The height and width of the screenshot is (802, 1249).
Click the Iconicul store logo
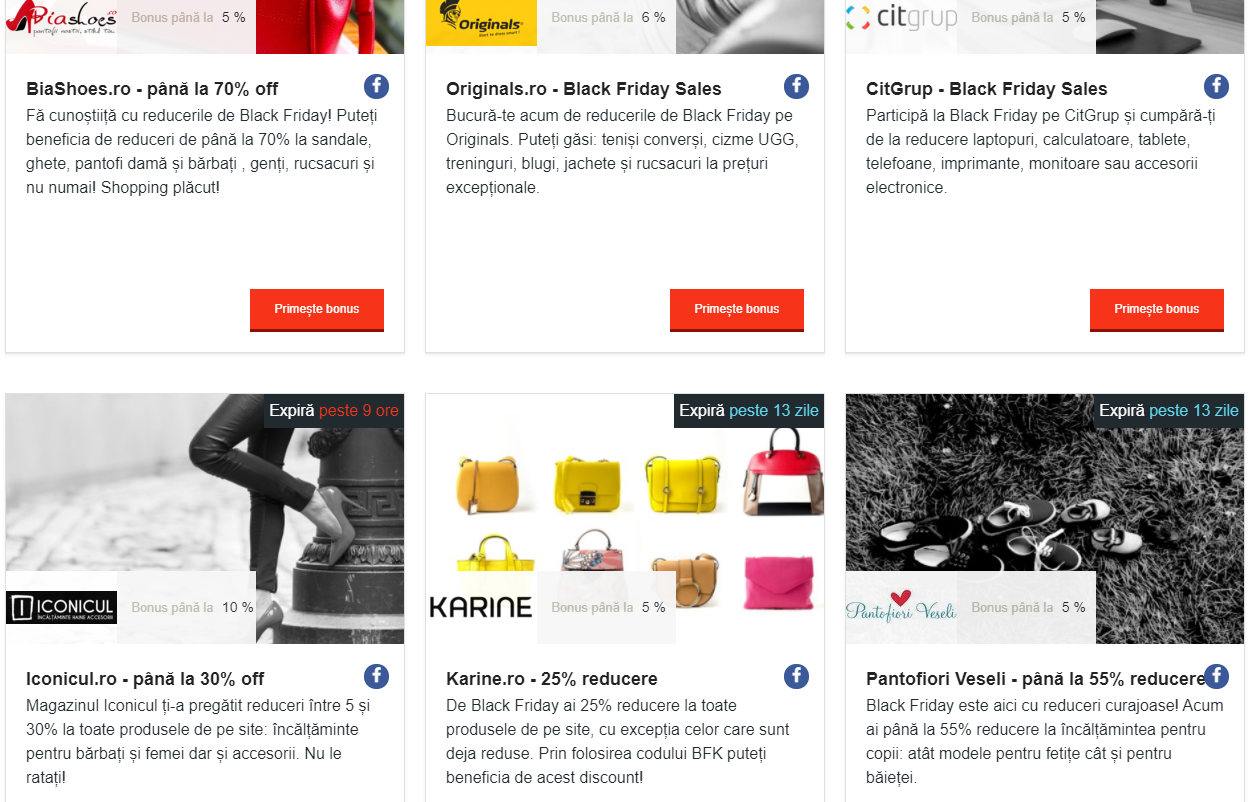(61, 607)
